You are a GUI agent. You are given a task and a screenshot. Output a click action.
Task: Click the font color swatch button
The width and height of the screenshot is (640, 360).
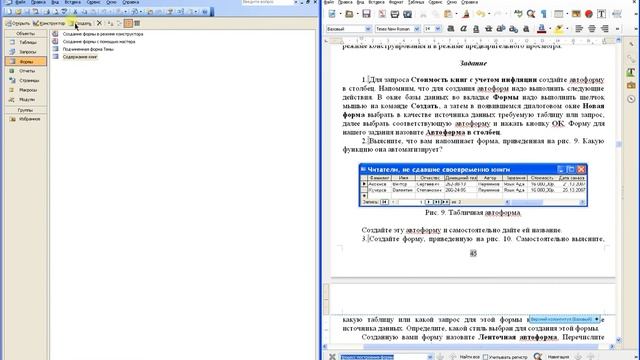(x=542, y=29)
